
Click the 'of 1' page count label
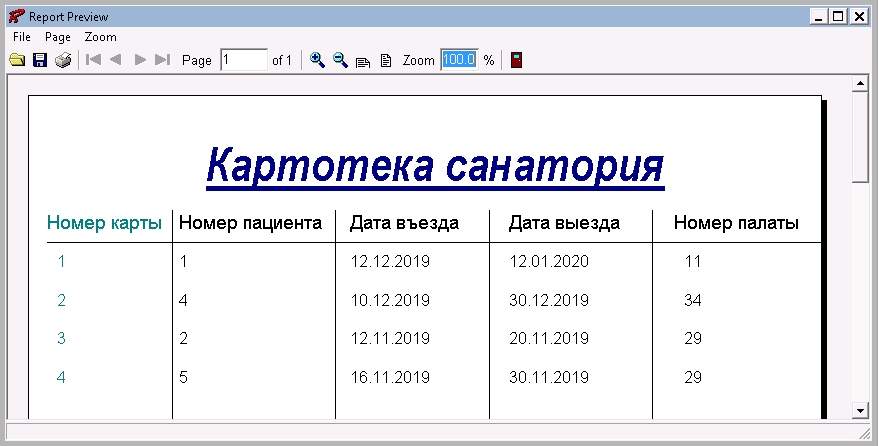click(282, 60)
